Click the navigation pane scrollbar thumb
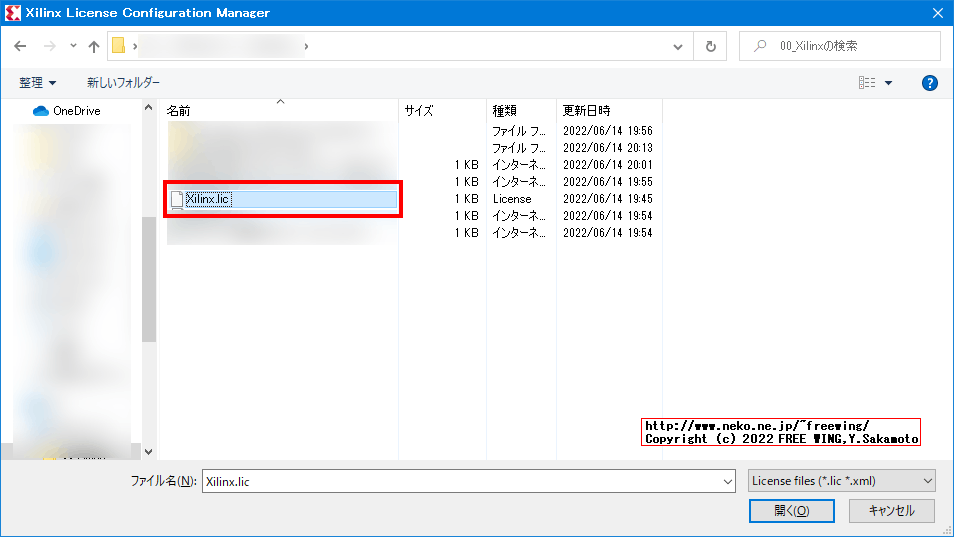954x537 pixels. click(149, 280)
